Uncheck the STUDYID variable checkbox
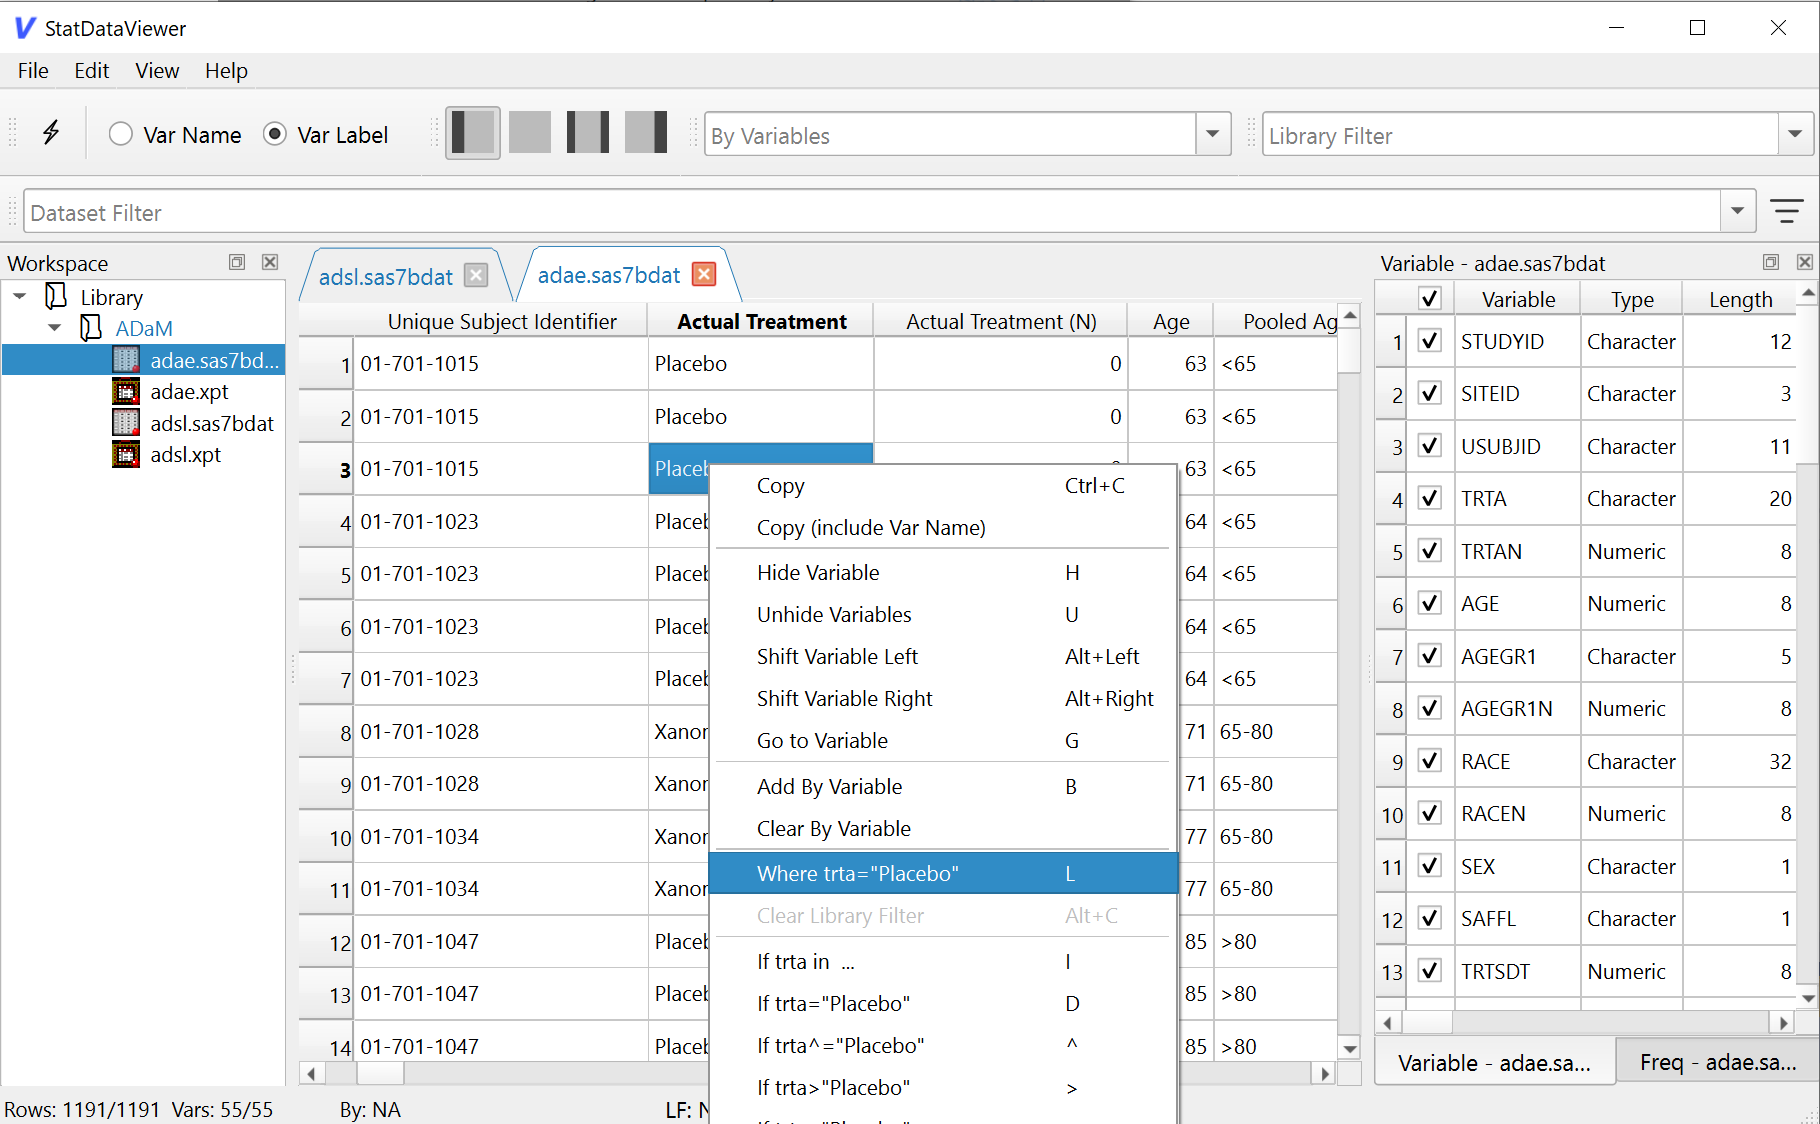 click(x=1430, y=341)
